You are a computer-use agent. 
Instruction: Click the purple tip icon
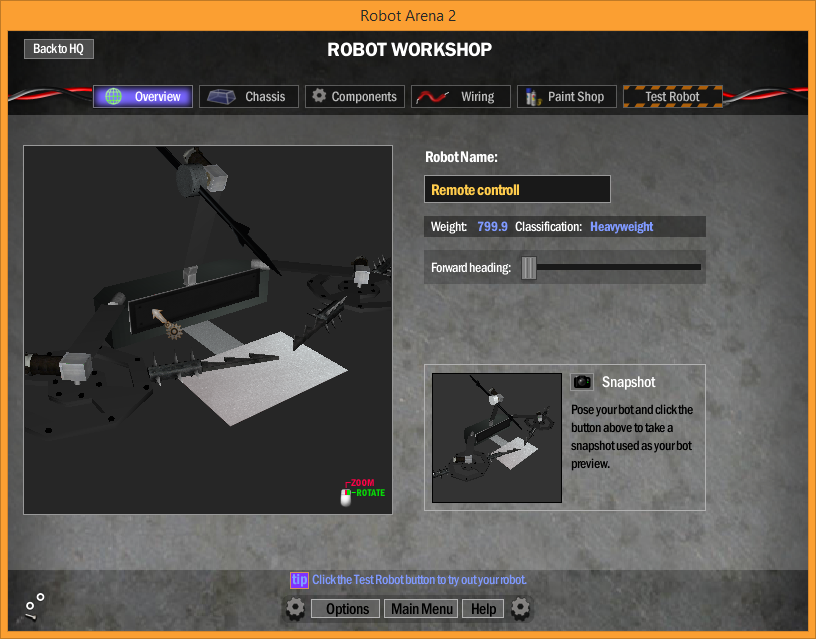pos(299,580)
